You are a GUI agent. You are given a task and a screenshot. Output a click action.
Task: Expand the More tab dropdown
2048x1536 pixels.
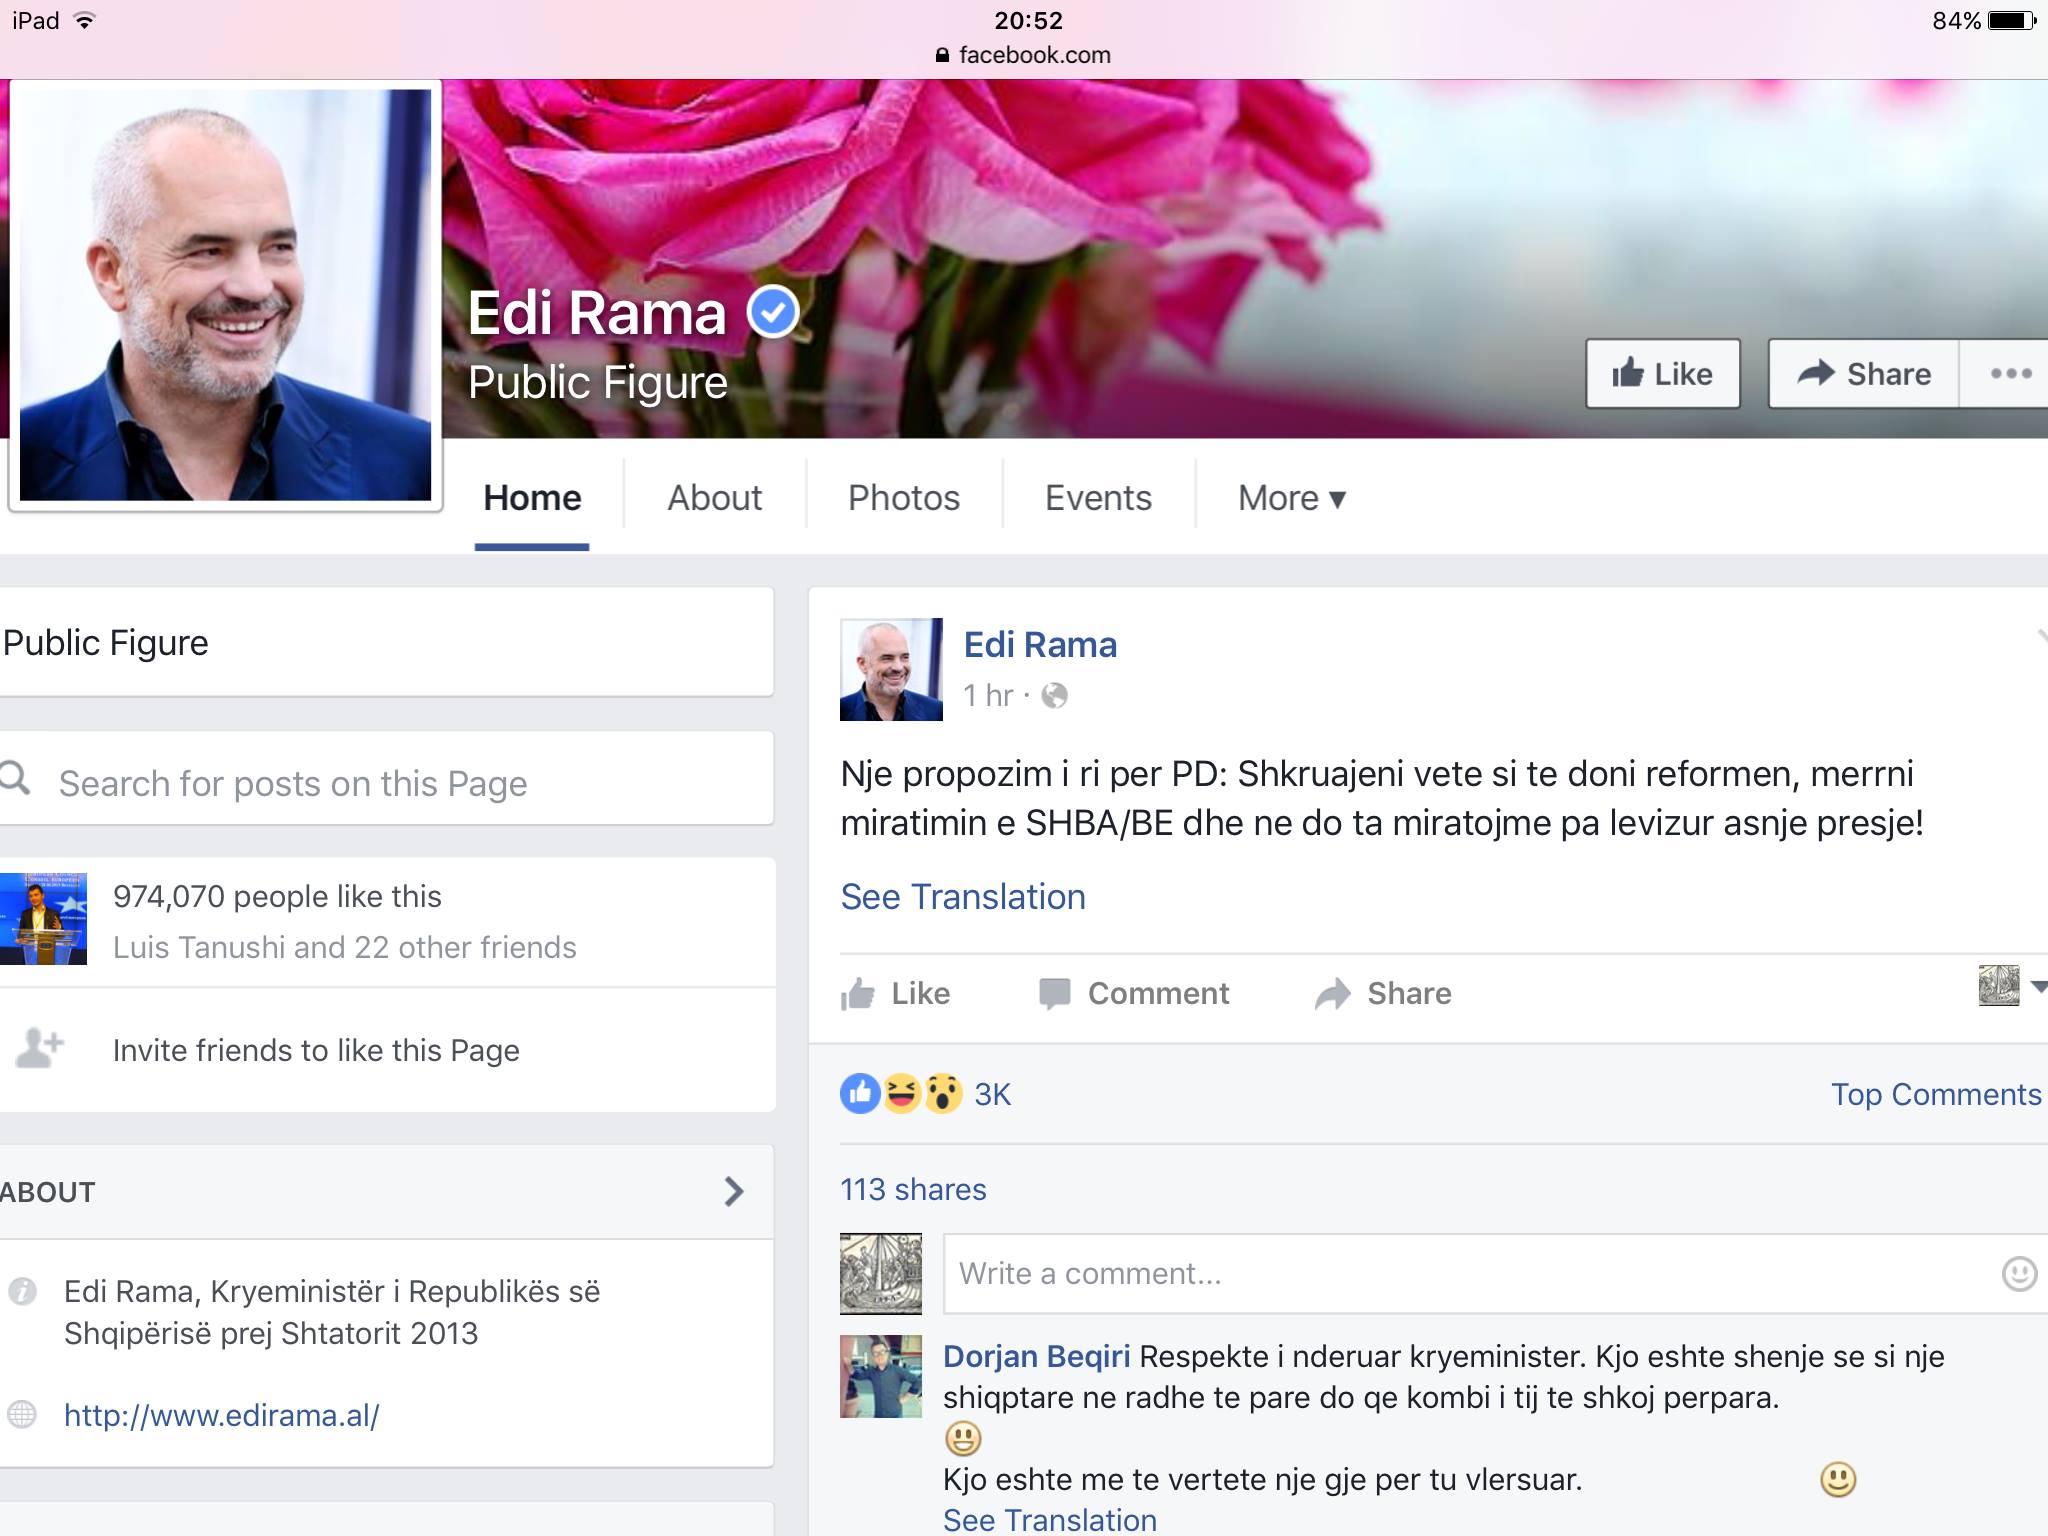click(x=1292, y=498)
